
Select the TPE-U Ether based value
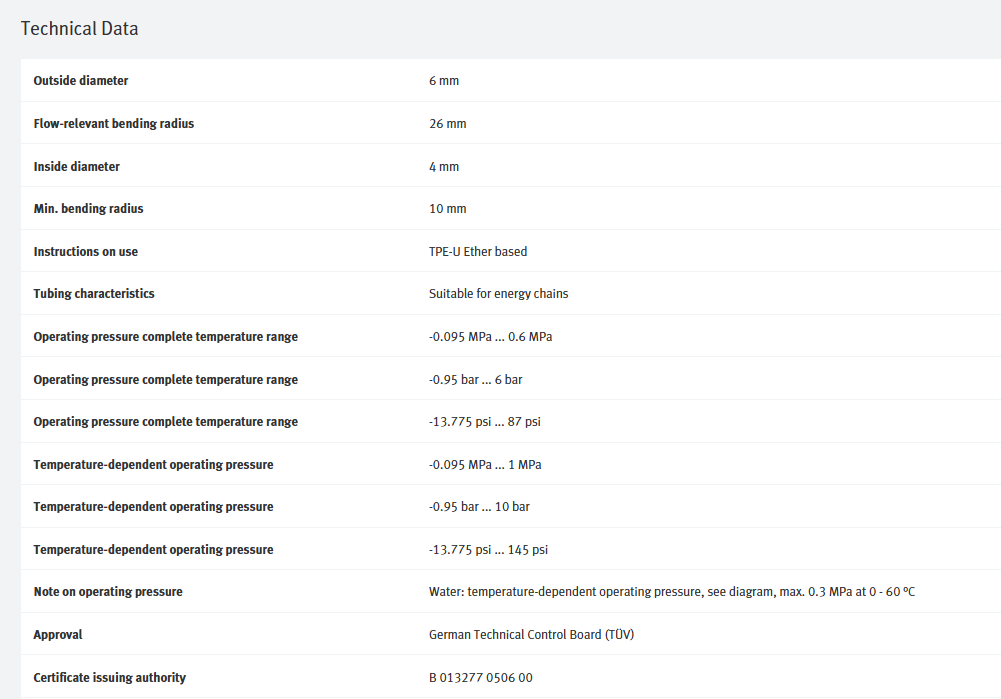click(x=478, y=252)
